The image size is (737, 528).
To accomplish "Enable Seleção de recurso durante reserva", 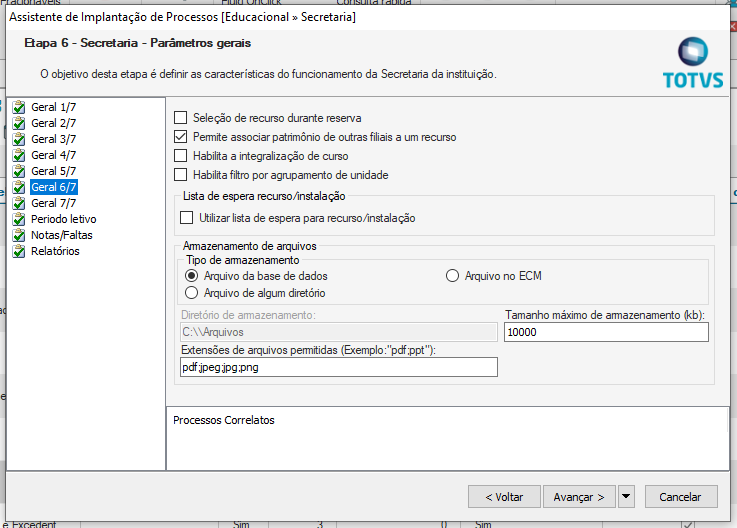I will coord(181,118).
